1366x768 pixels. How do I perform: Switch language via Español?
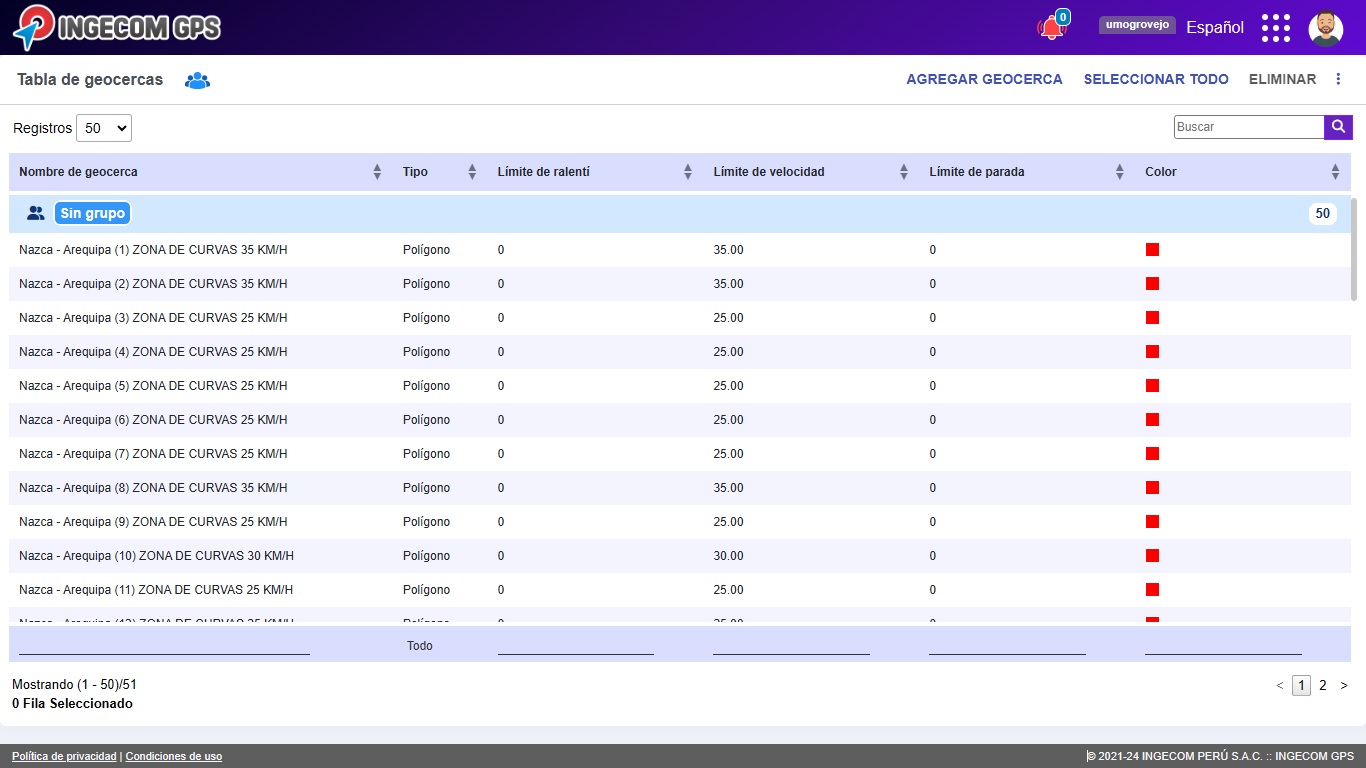coord(1214,28)
